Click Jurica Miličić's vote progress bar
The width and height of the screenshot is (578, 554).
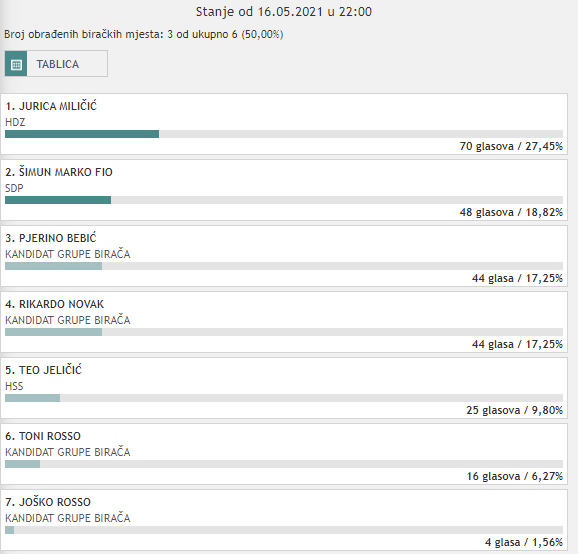pyautogui.click(x=284, y=134)
